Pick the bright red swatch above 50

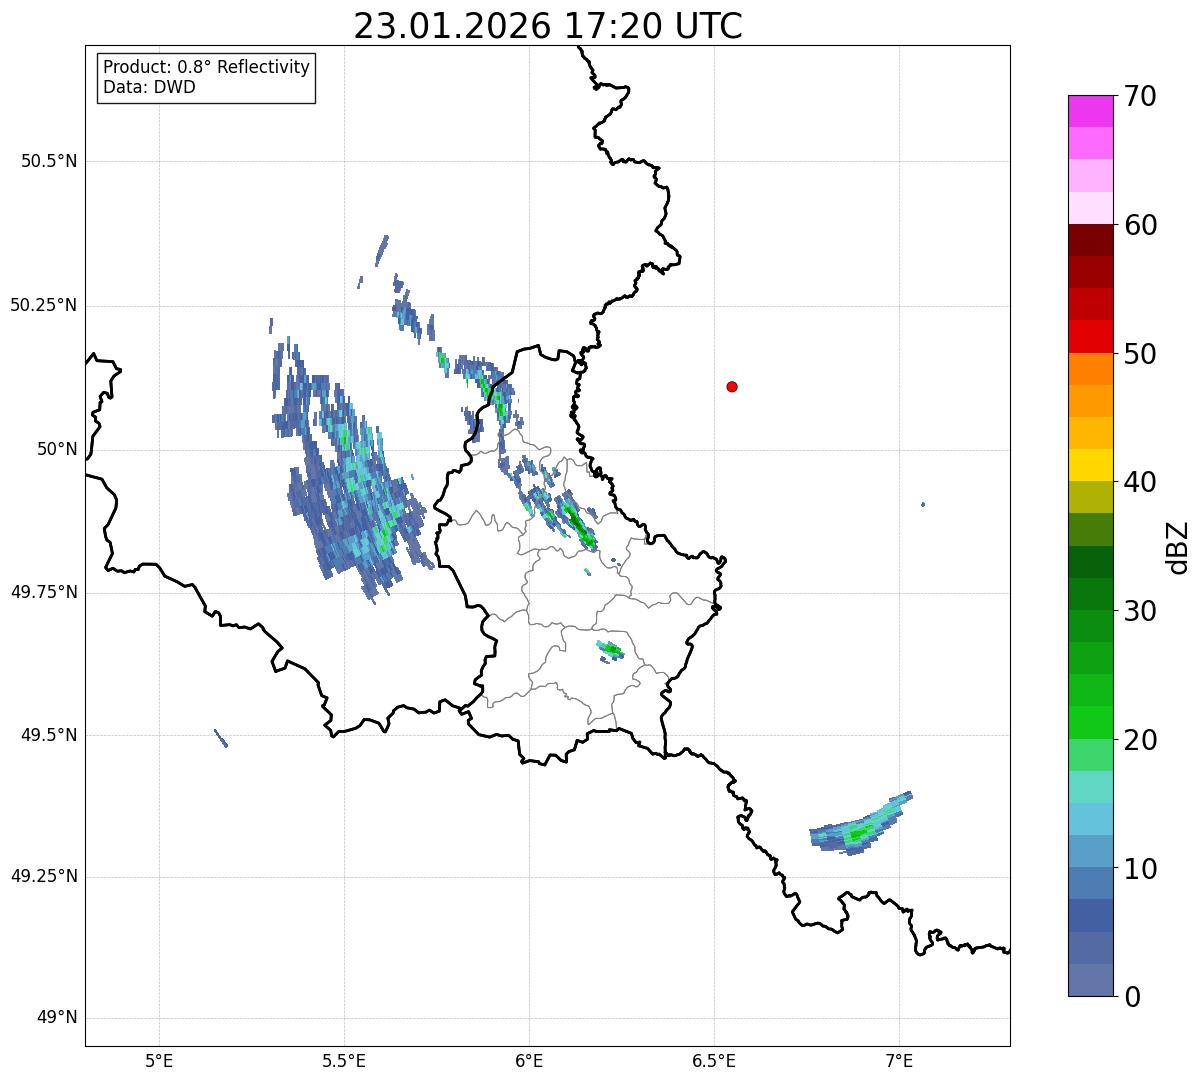point(1091,337)
